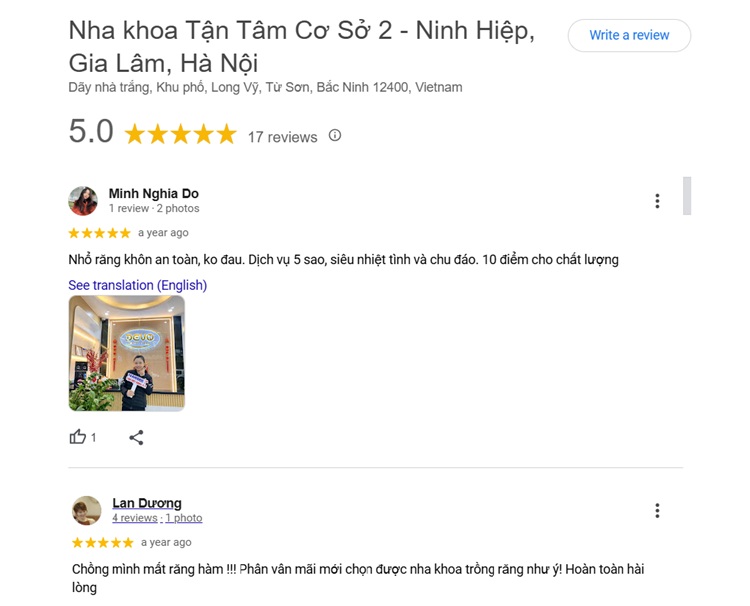Click Lan Dương's five-star rating
This screenshot has height=606, width=750.
102,542
